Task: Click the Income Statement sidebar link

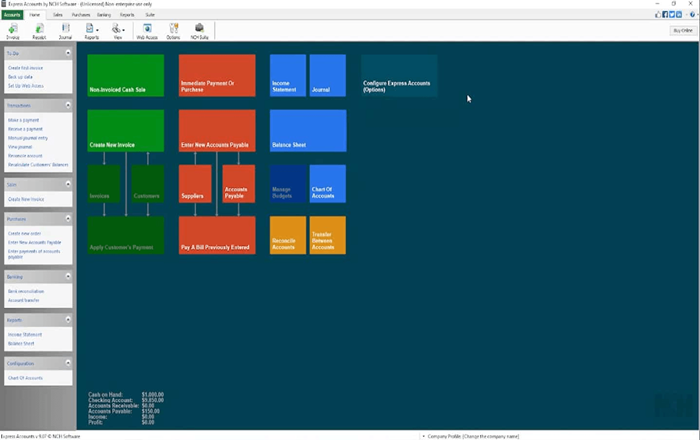Action: click(x=25, y=334)
